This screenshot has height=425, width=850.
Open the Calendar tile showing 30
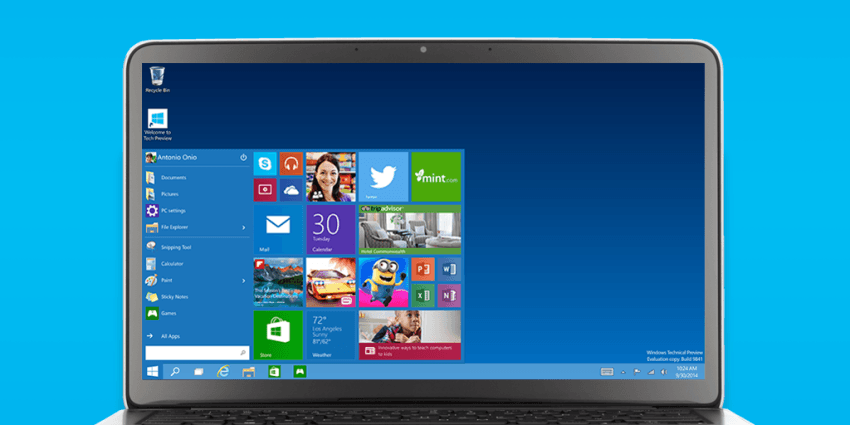[331, 229]
